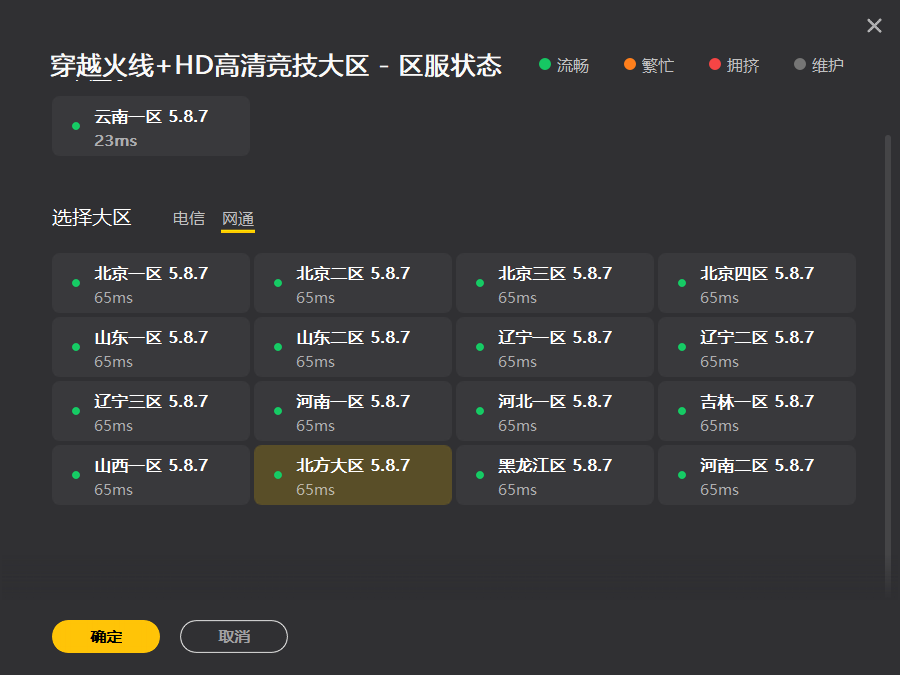Screen dimensions: 900x675
Task: Click green status dot of 黑龙江区
Action: pos(480,475)
